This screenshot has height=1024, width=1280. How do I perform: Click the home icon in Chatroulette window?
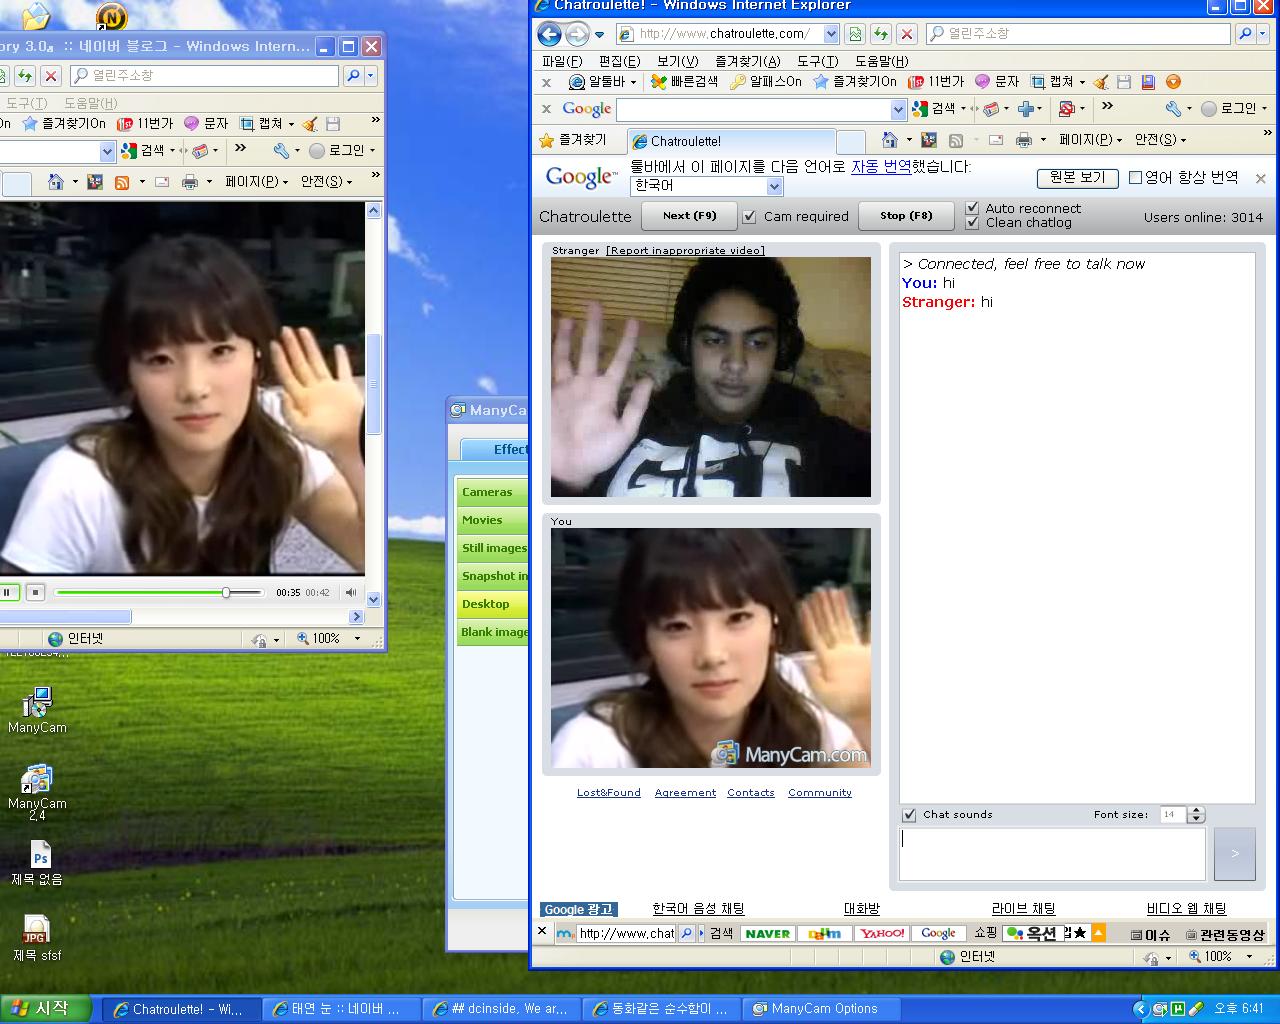pos(889,140)
